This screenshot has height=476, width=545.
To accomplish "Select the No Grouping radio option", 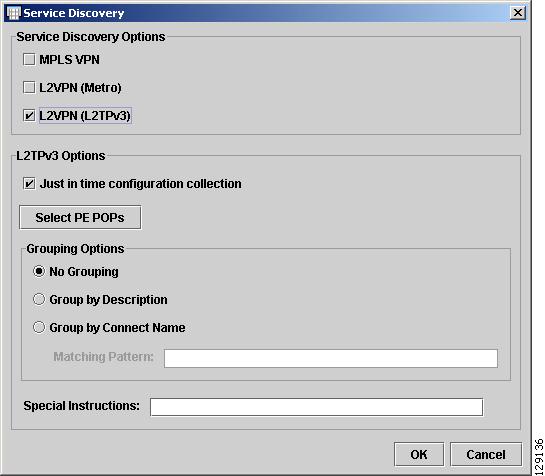I will point(39,271).
